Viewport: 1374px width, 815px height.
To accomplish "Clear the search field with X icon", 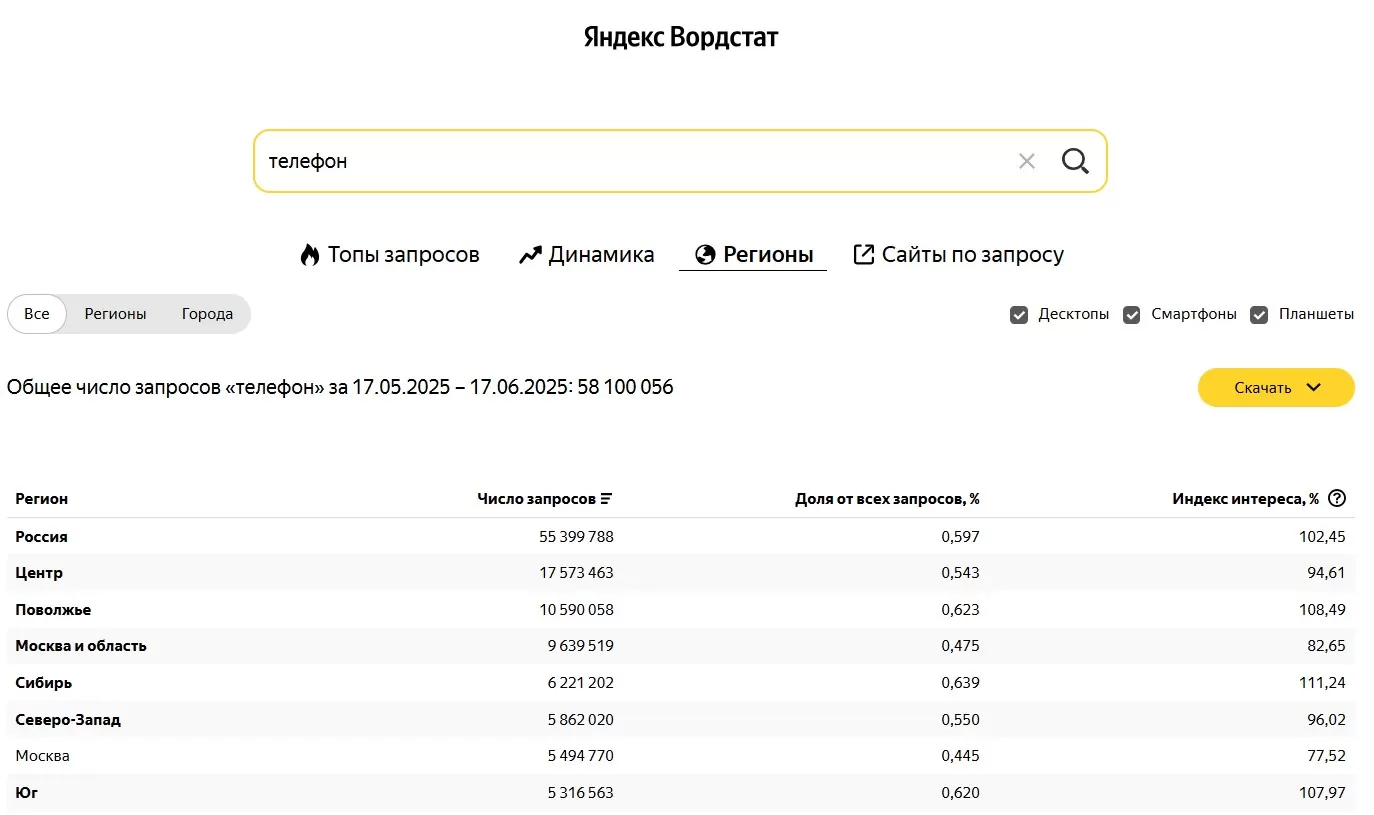I will (x=1026, y=161).
